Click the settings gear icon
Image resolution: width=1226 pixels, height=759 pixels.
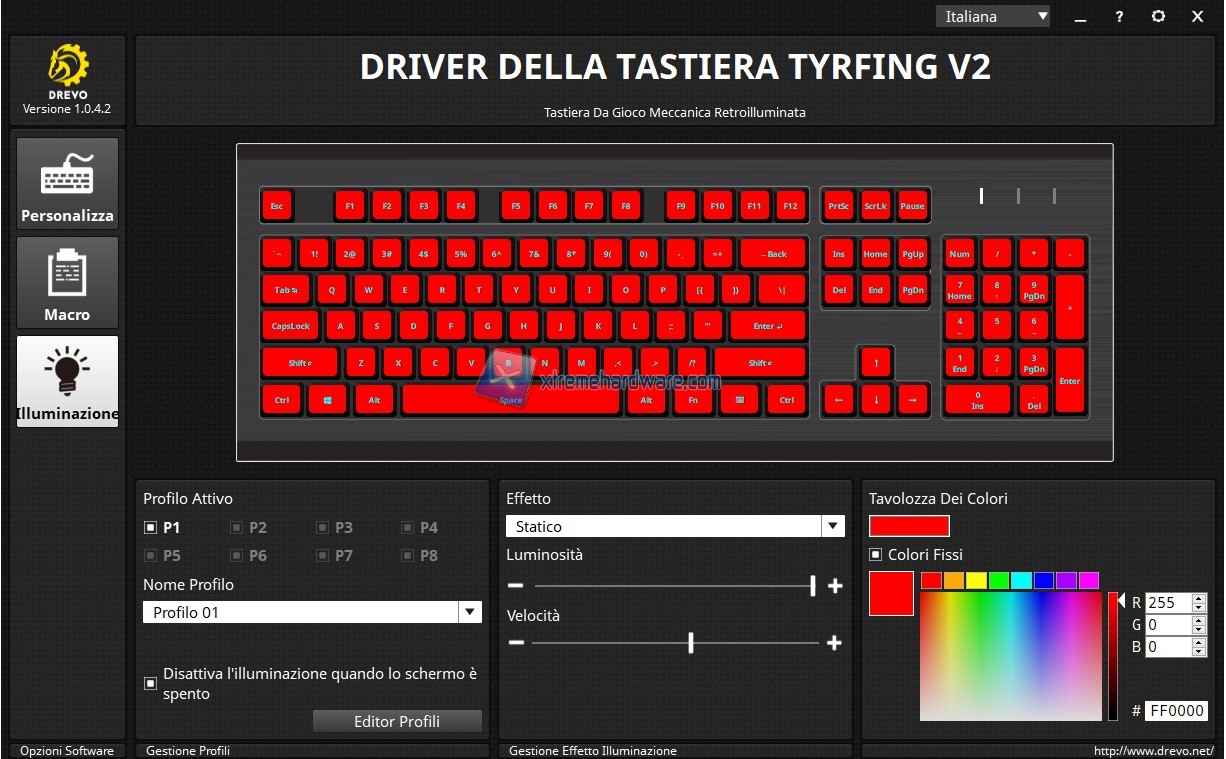coord(1158,16)
